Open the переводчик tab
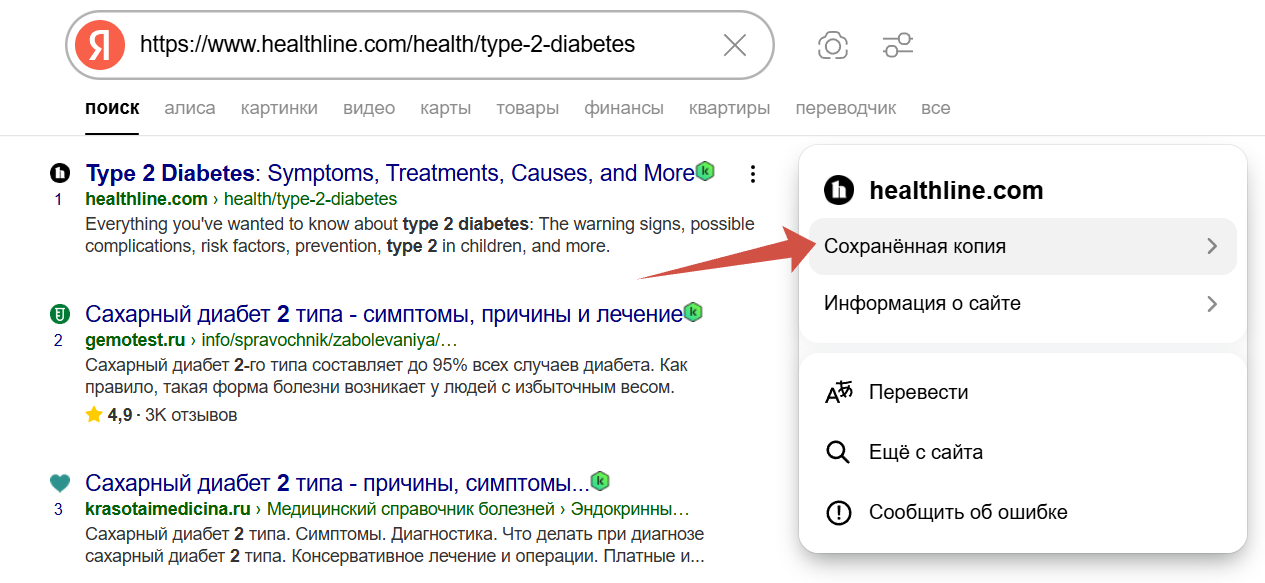The height and width of the screenshot is (583, 1265). pyautogui.click(x=845, y=108)
